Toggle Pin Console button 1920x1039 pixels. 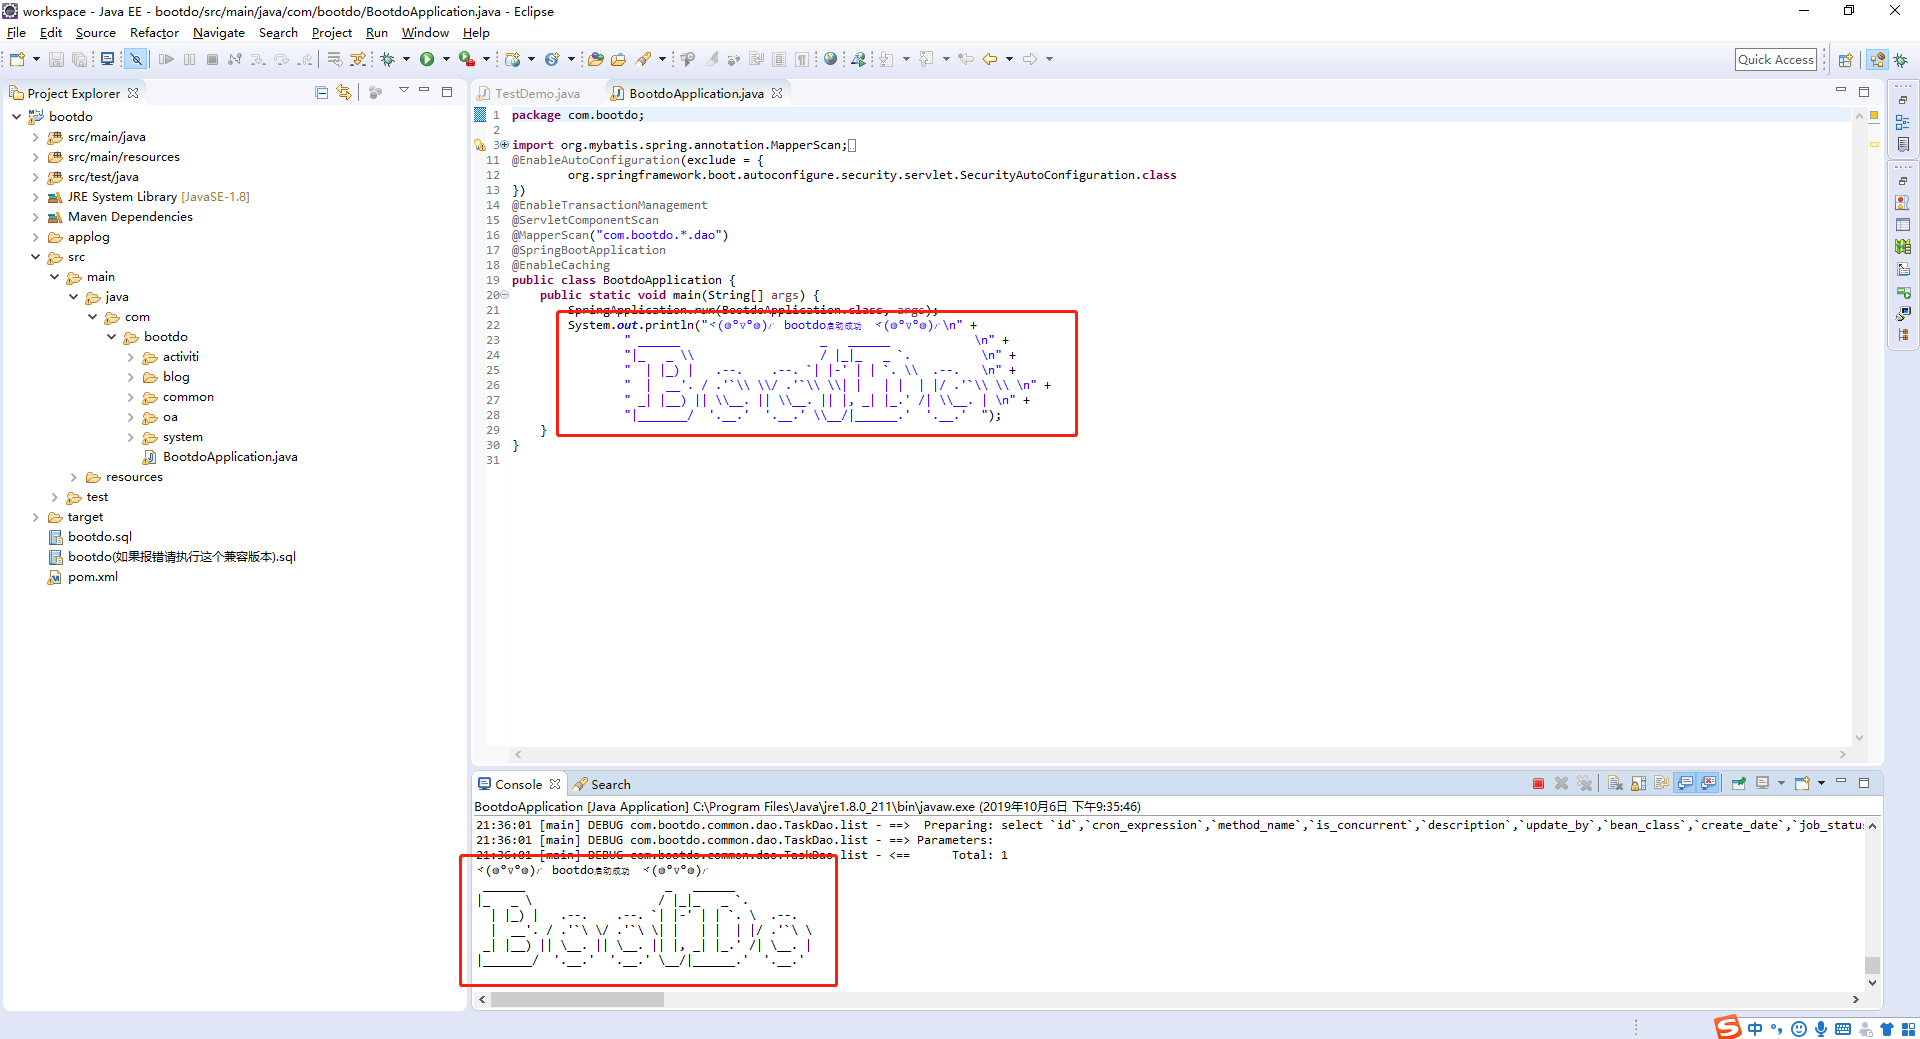pyautogui.click(x=1739, y=783)
